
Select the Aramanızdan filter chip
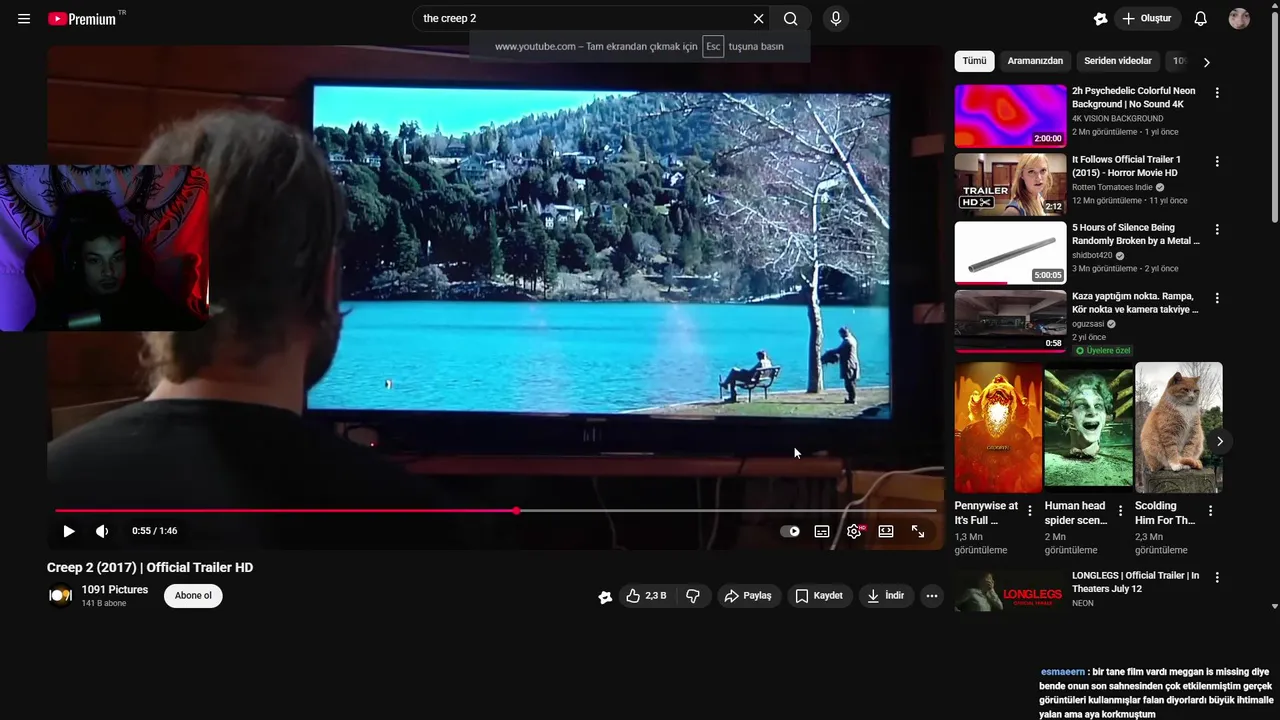point(1035,61)
